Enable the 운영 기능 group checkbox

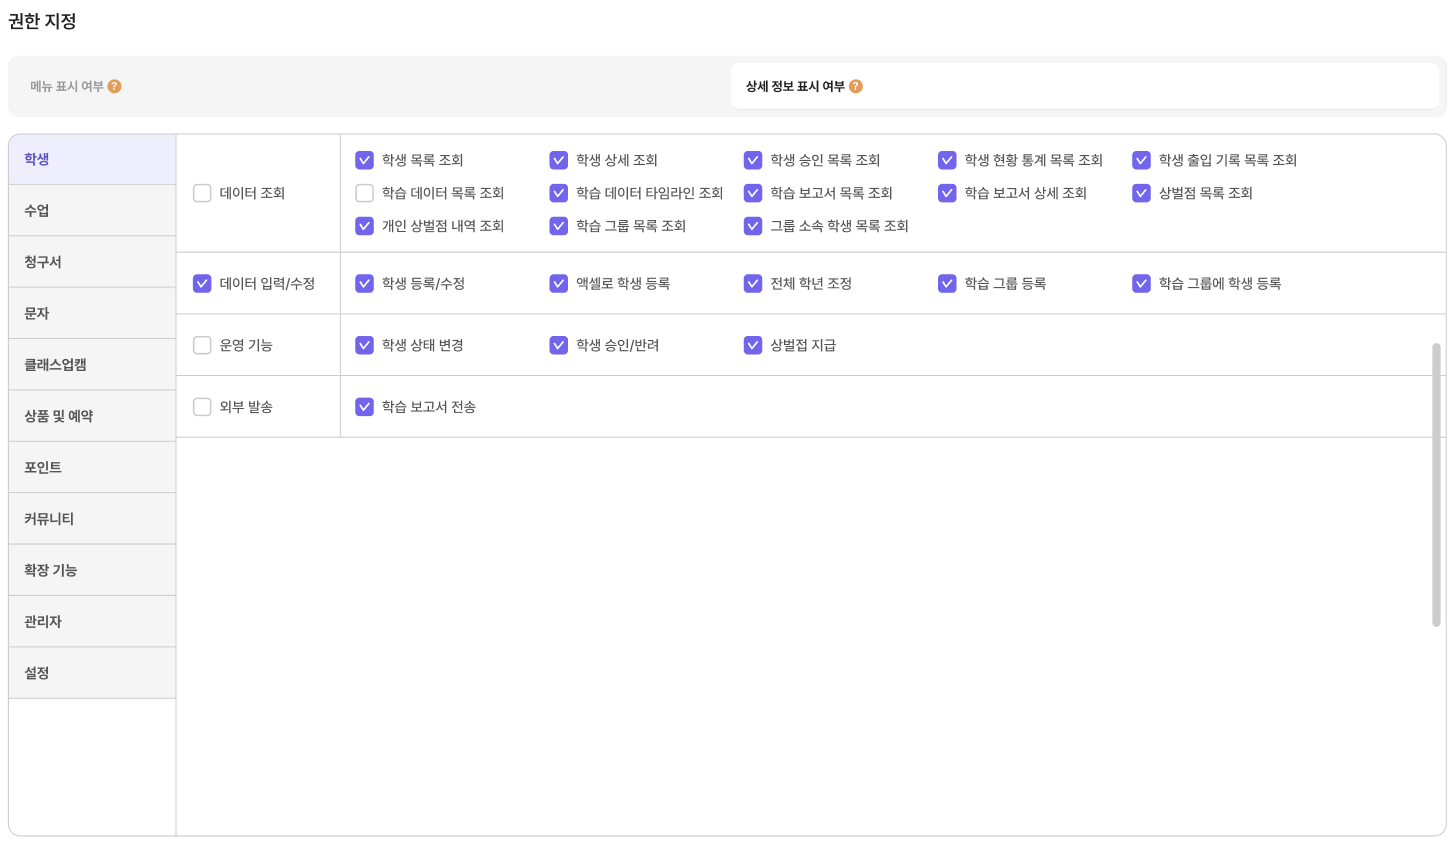point(202,345)
